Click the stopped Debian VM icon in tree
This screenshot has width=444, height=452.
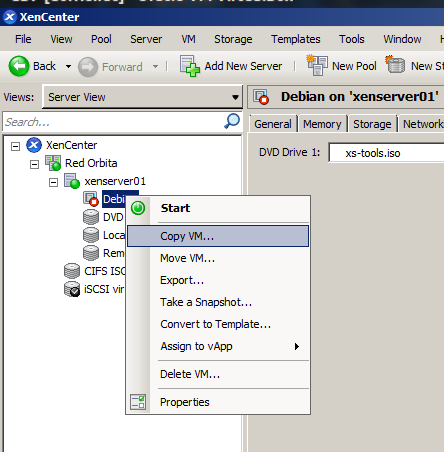coord(91,199)
